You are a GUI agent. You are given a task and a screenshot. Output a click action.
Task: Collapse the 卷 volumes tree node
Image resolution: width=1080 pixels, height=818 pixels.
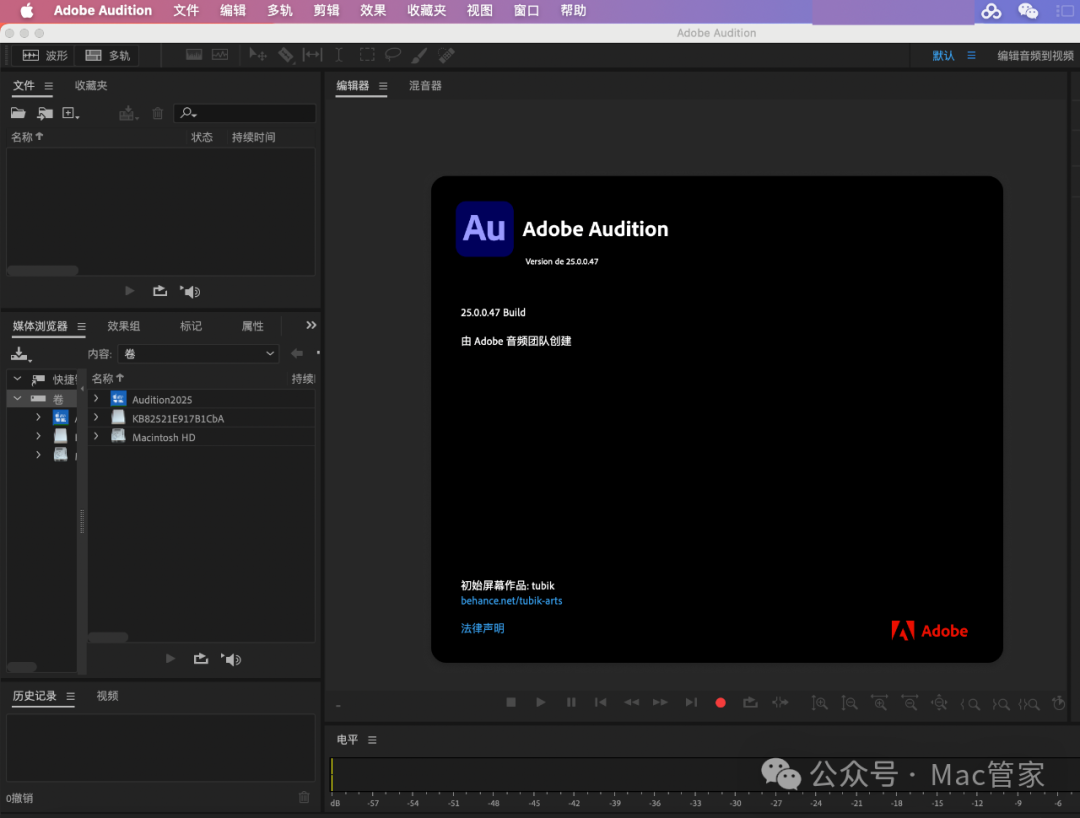pyautogui.click(x=17, y=398)
